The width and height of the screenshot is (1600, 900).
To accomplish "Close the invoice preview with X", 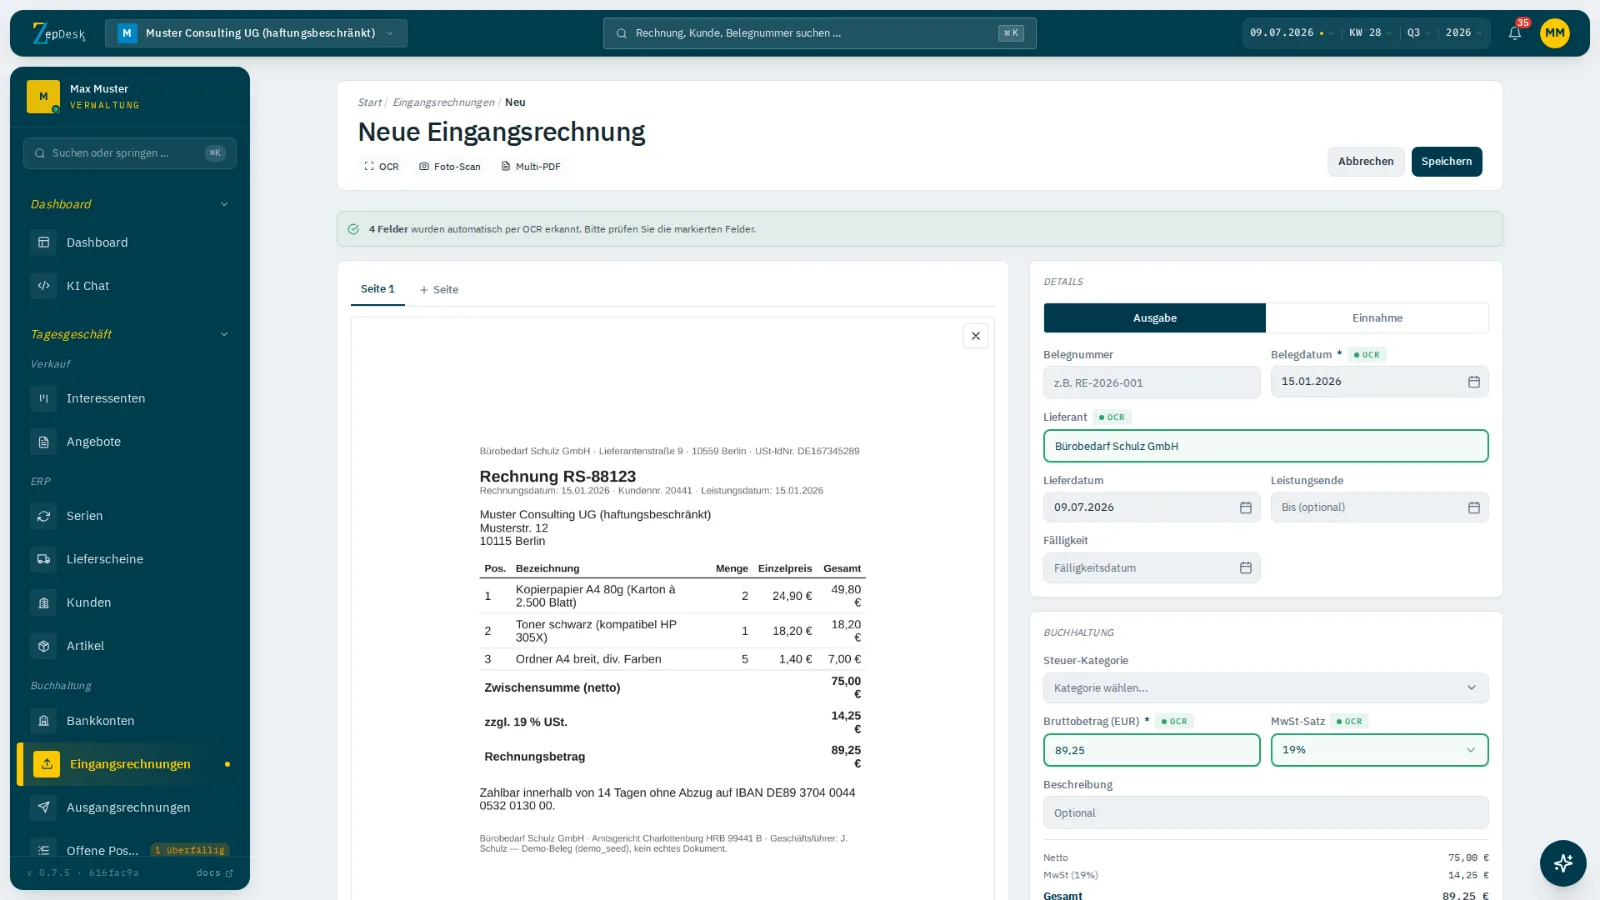I will click(976, 336).
